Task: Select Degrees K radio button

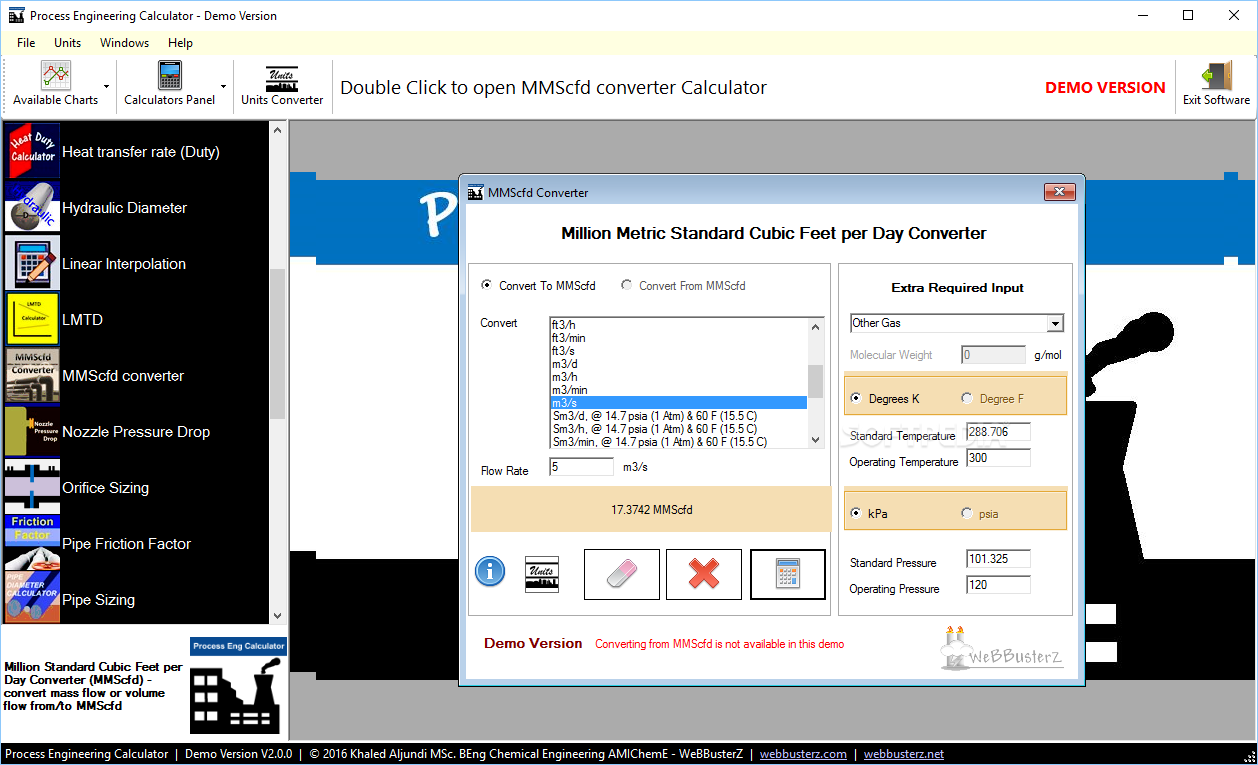Action: 856,398
